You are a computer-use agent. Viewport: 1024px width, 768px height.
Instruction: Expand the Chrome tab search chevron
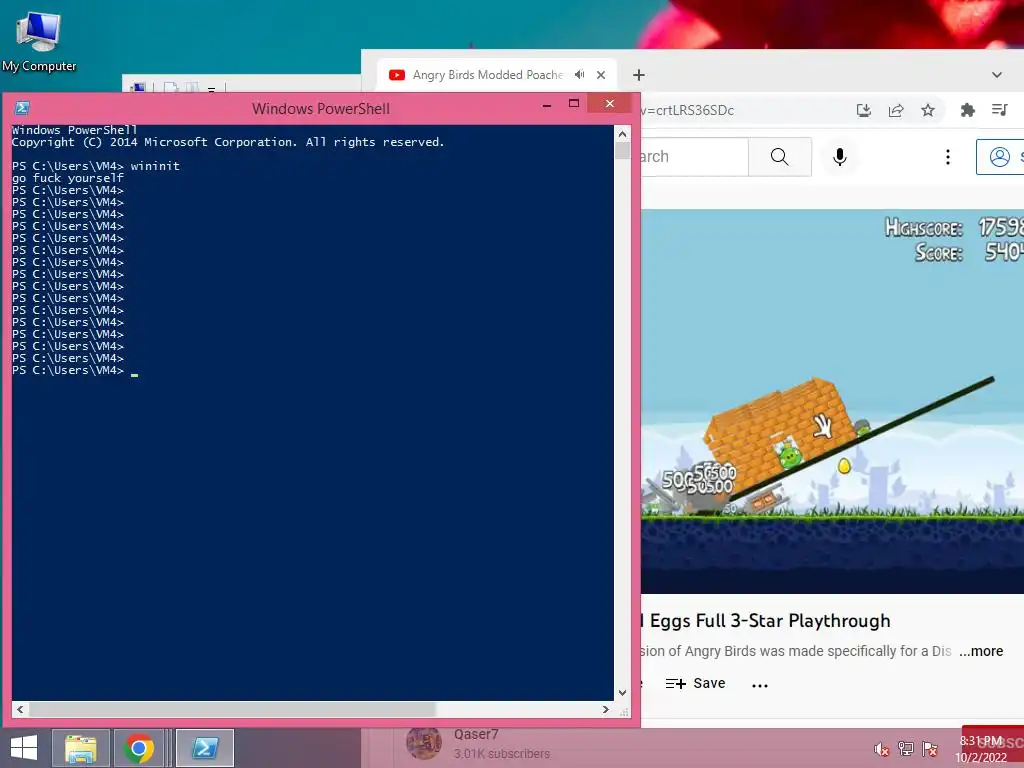[x=997, y=75]
